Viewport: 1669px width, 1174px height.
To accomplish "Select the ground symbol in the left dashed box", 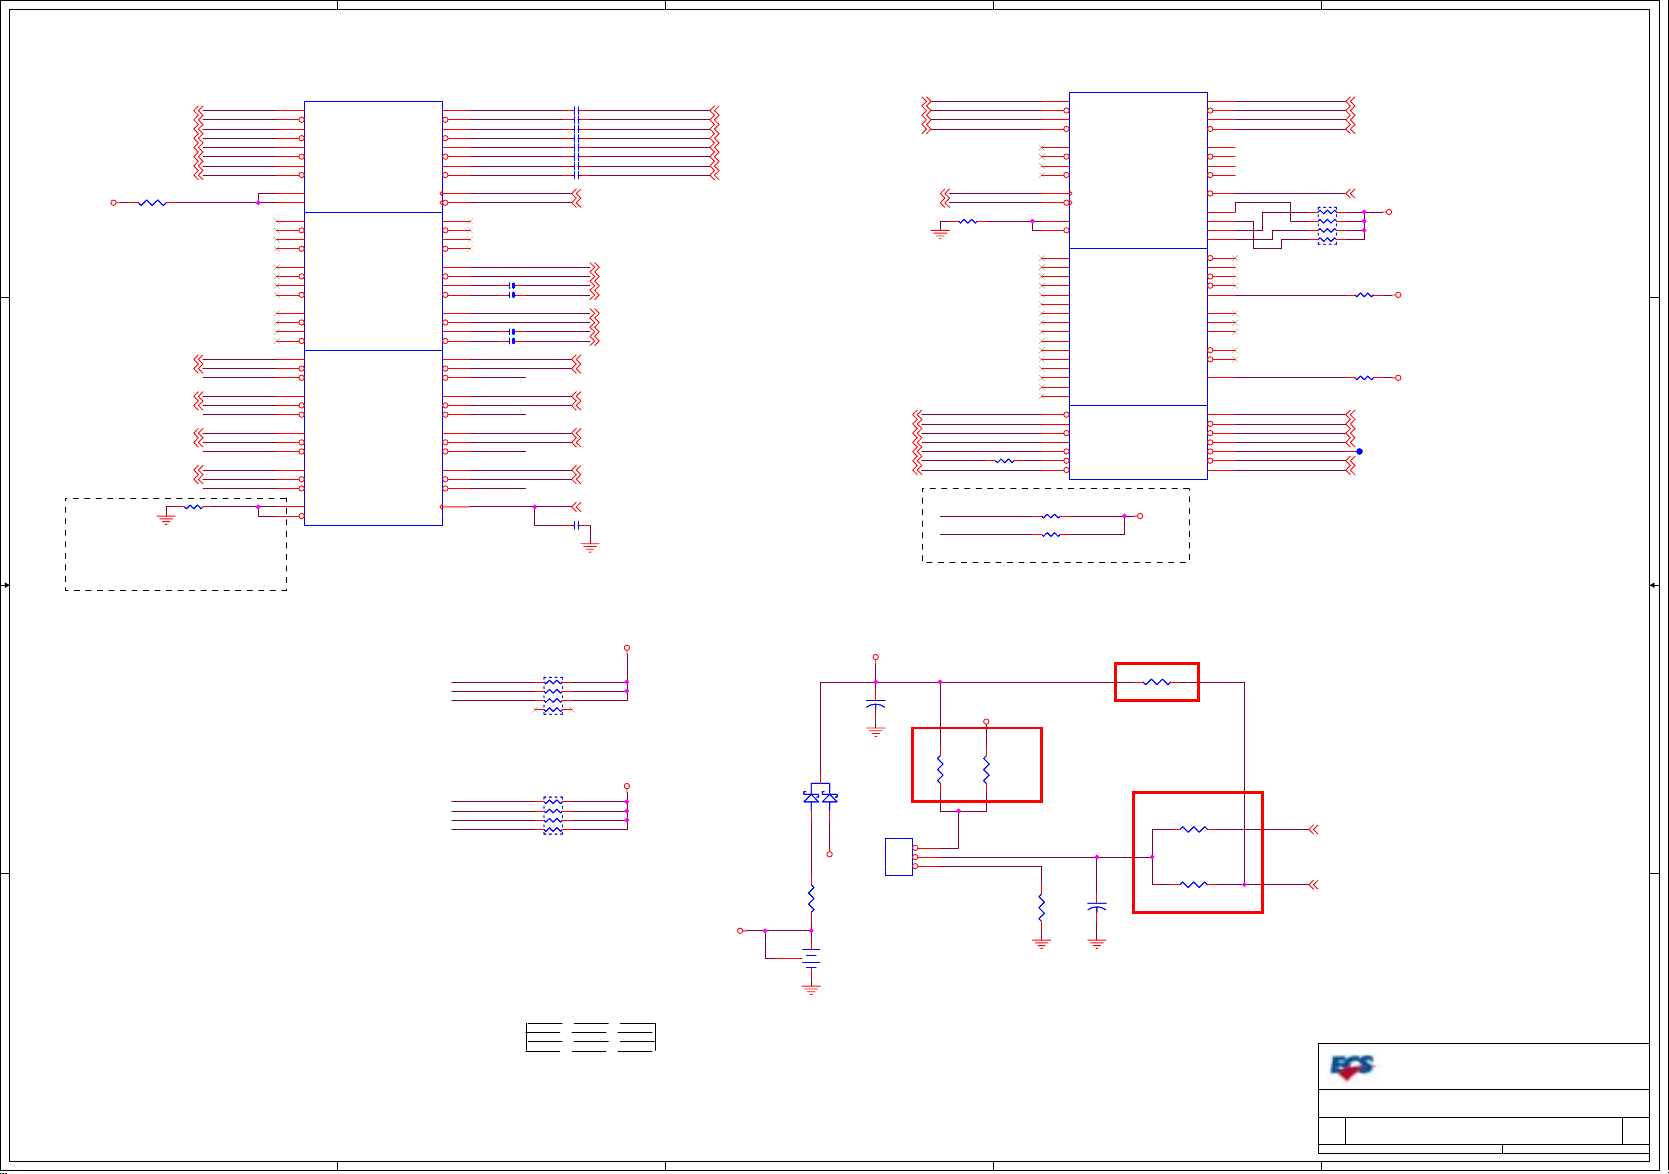I will pos(166,519).
